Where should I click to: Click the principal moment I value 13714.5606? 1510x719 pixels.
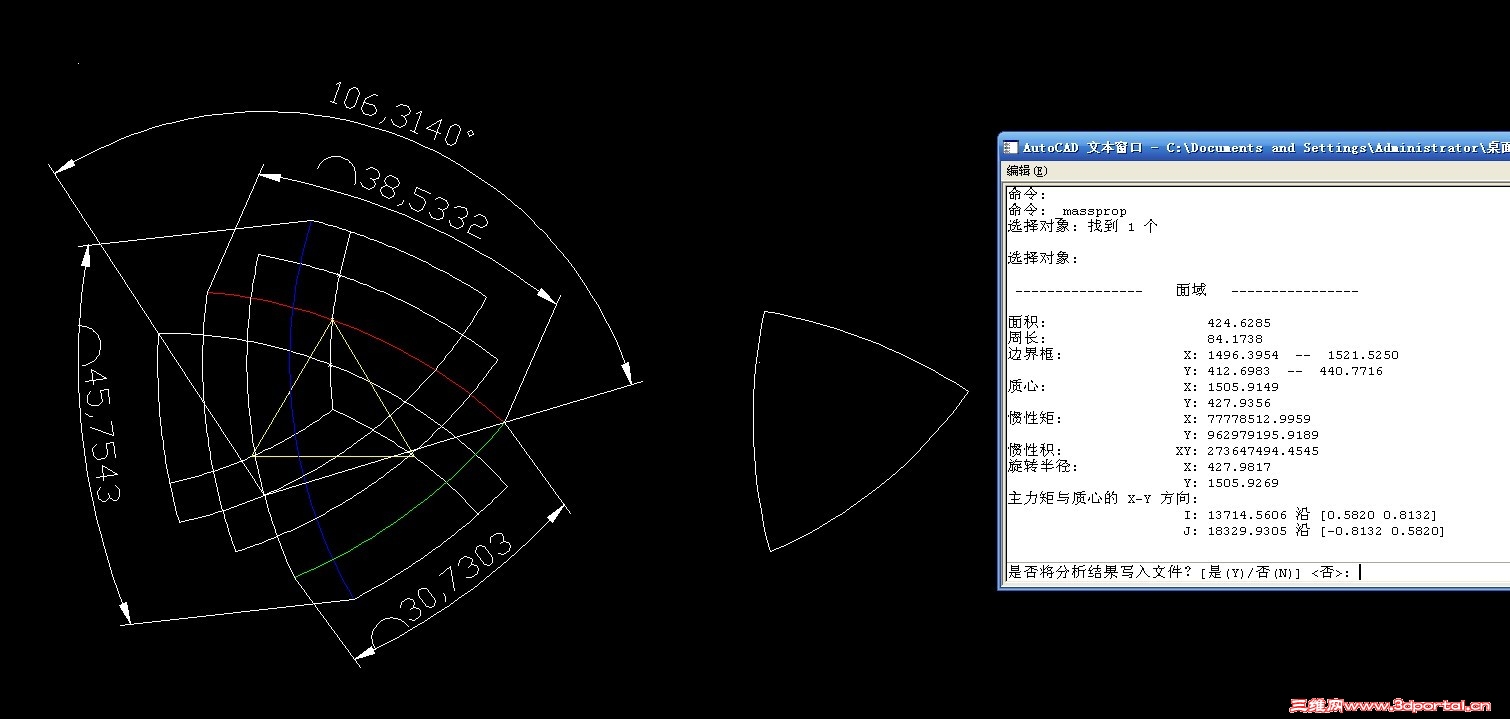[x=1247, y=515]
